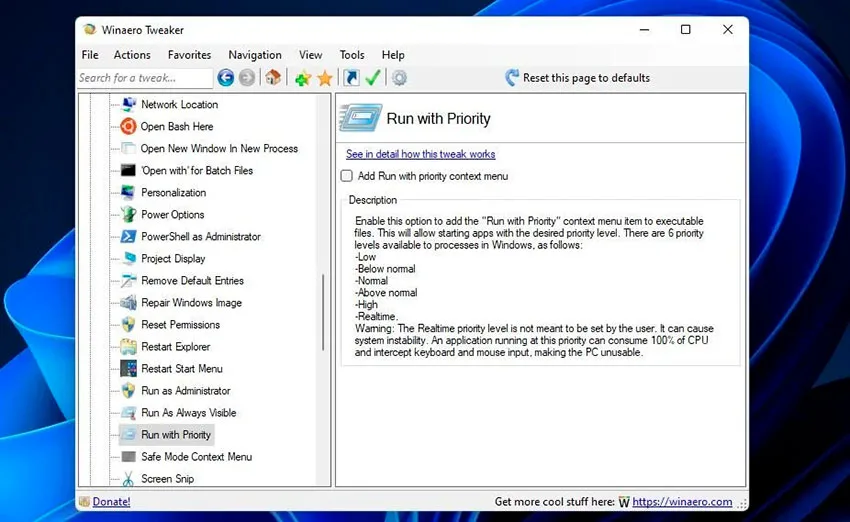The width and height of the screenshot is (850, 522).
Task: Focus the Search for a tweak field
Action: [144, 78]
